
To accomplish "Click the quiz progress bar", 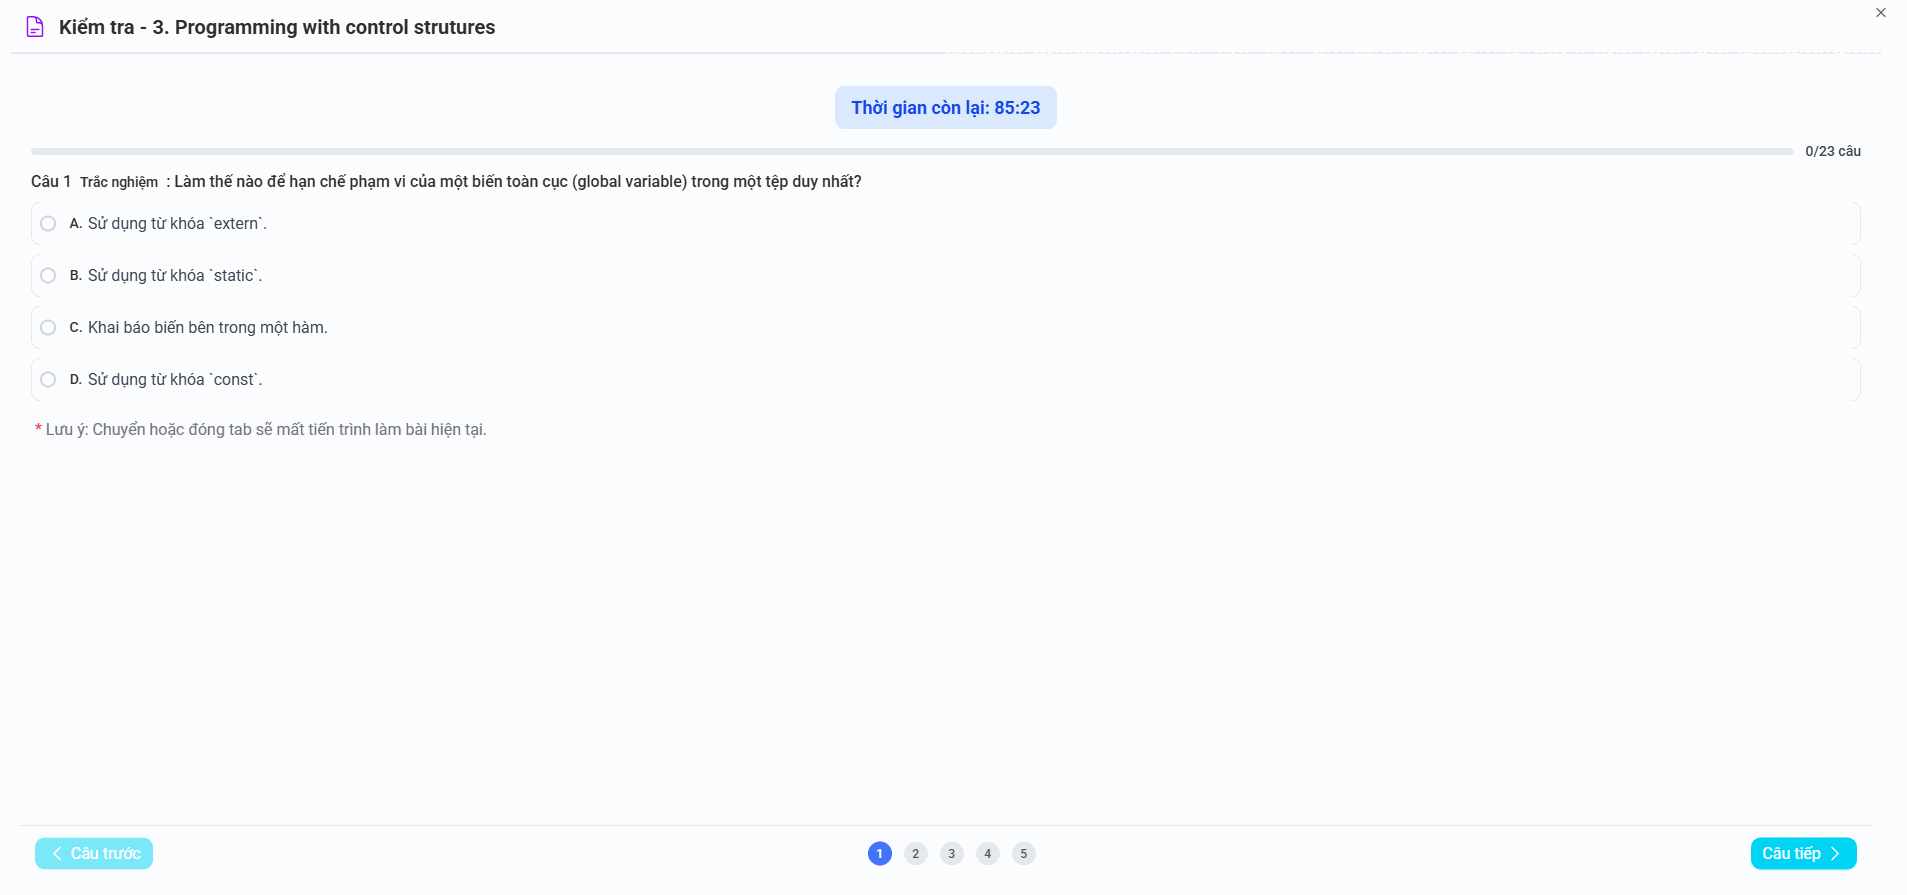I will click(911, 152).
